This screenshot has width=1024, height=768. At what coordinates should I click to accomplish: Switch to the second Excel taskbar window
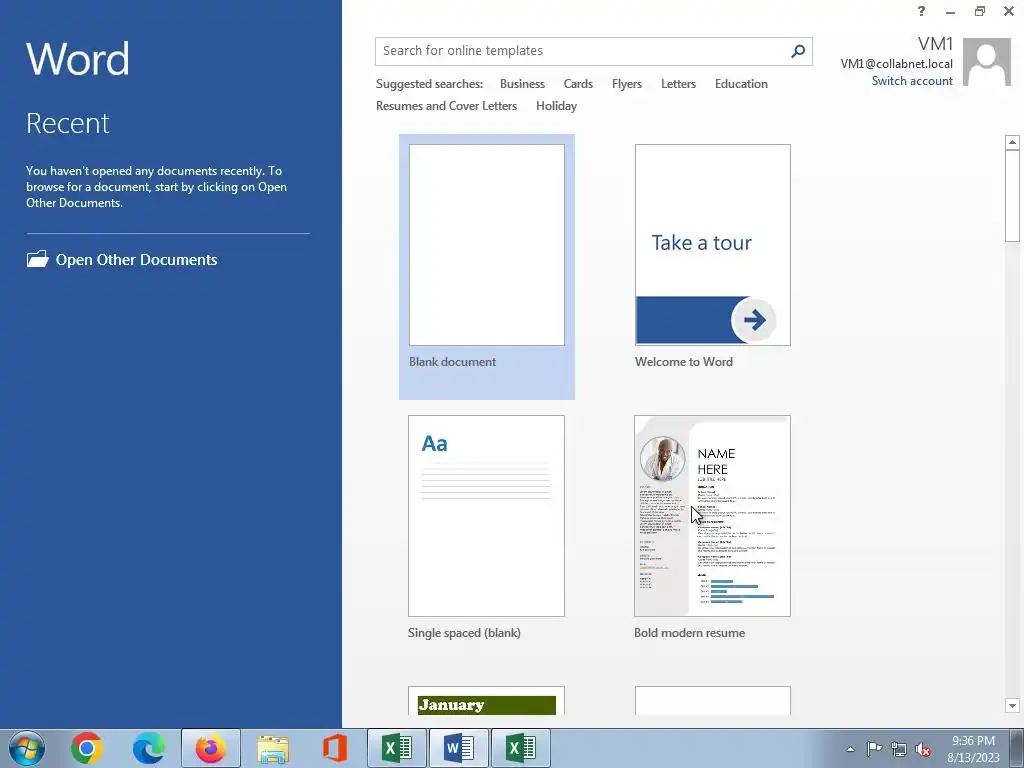click(521, 748)
